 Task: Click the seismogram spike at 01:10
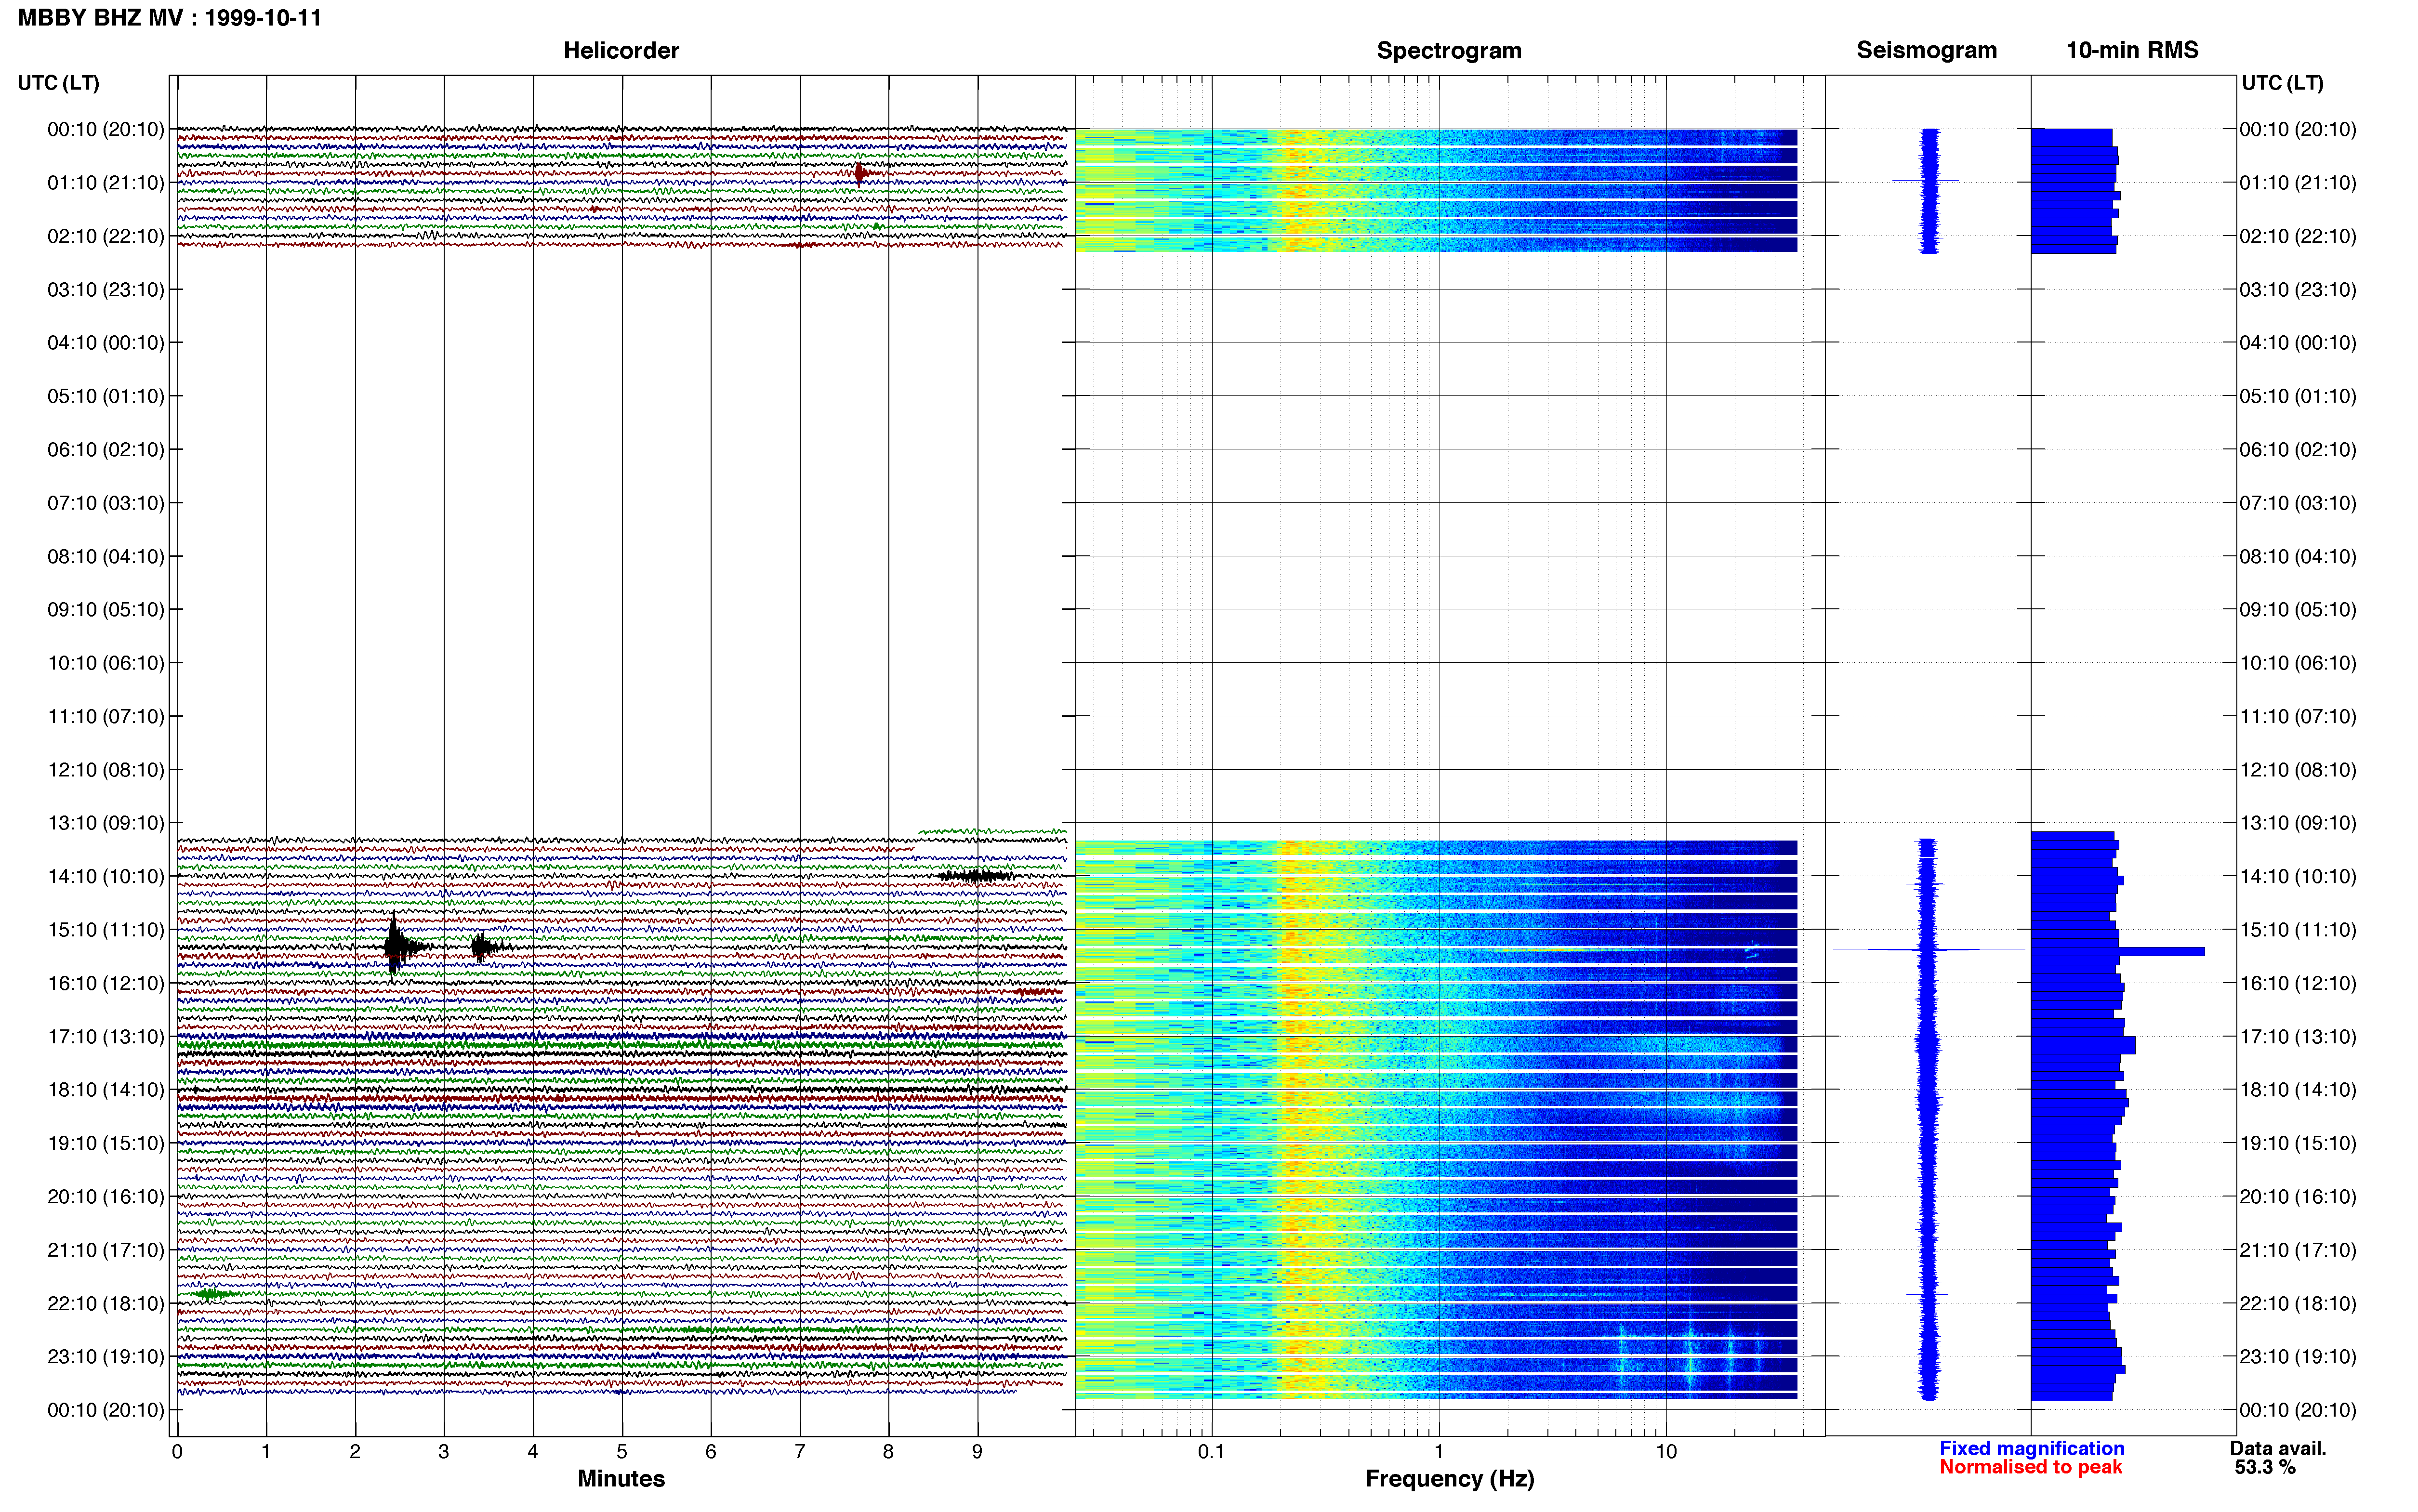[1926, 181]
